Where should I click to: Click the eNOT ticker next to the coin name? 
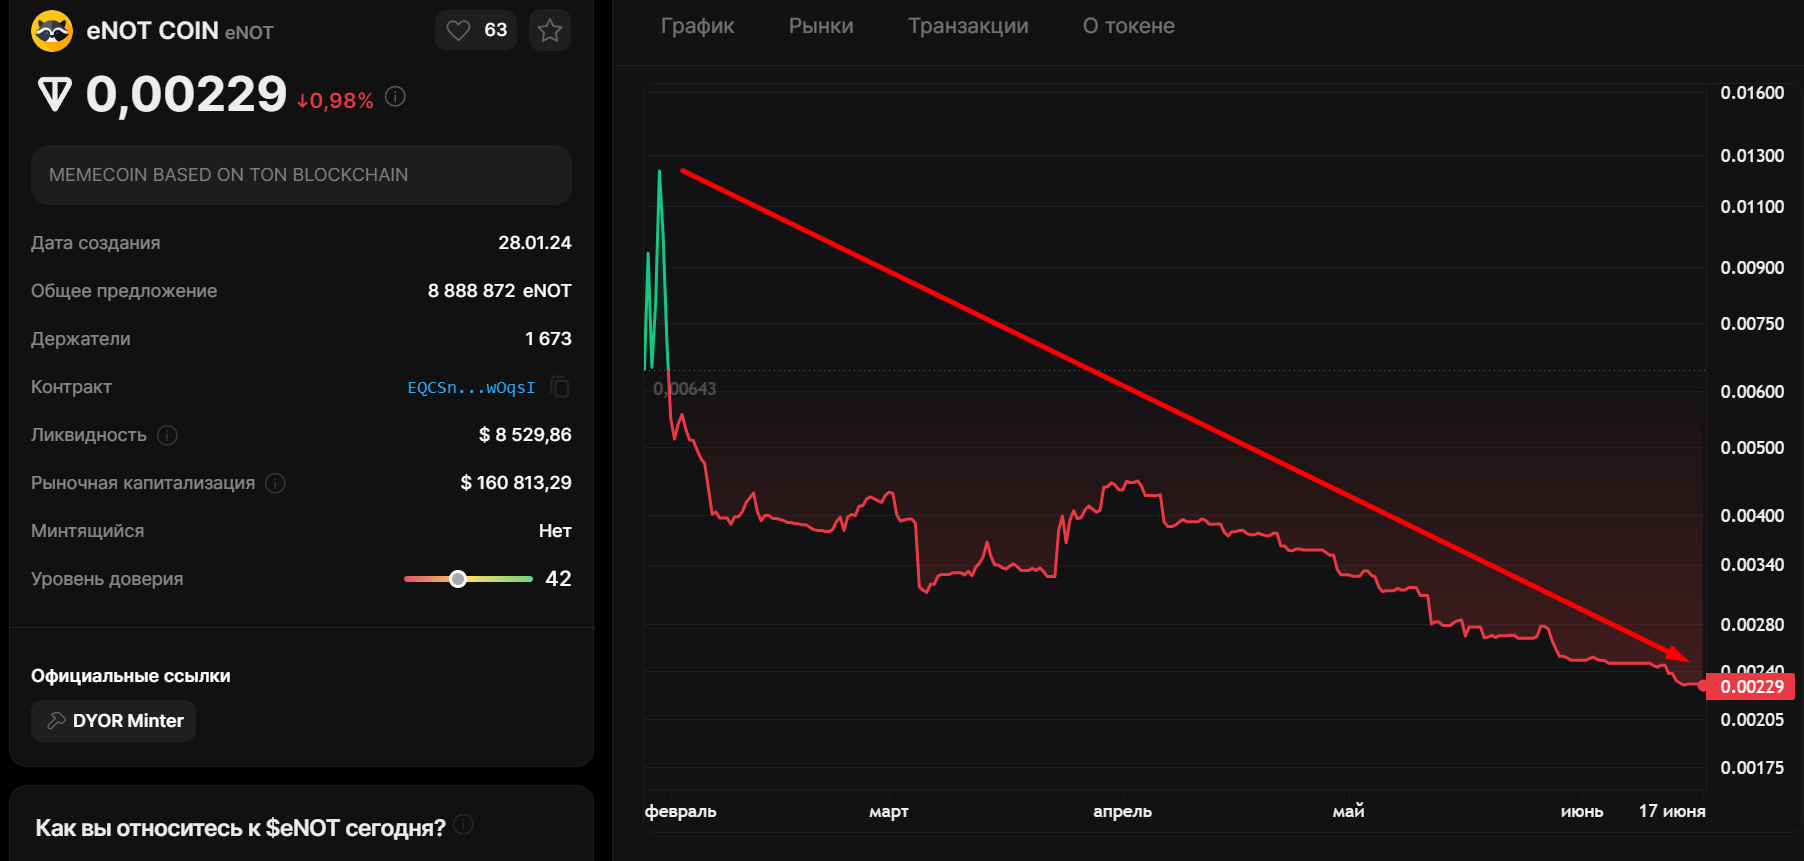pyautogui.click(x=249, y=33)
